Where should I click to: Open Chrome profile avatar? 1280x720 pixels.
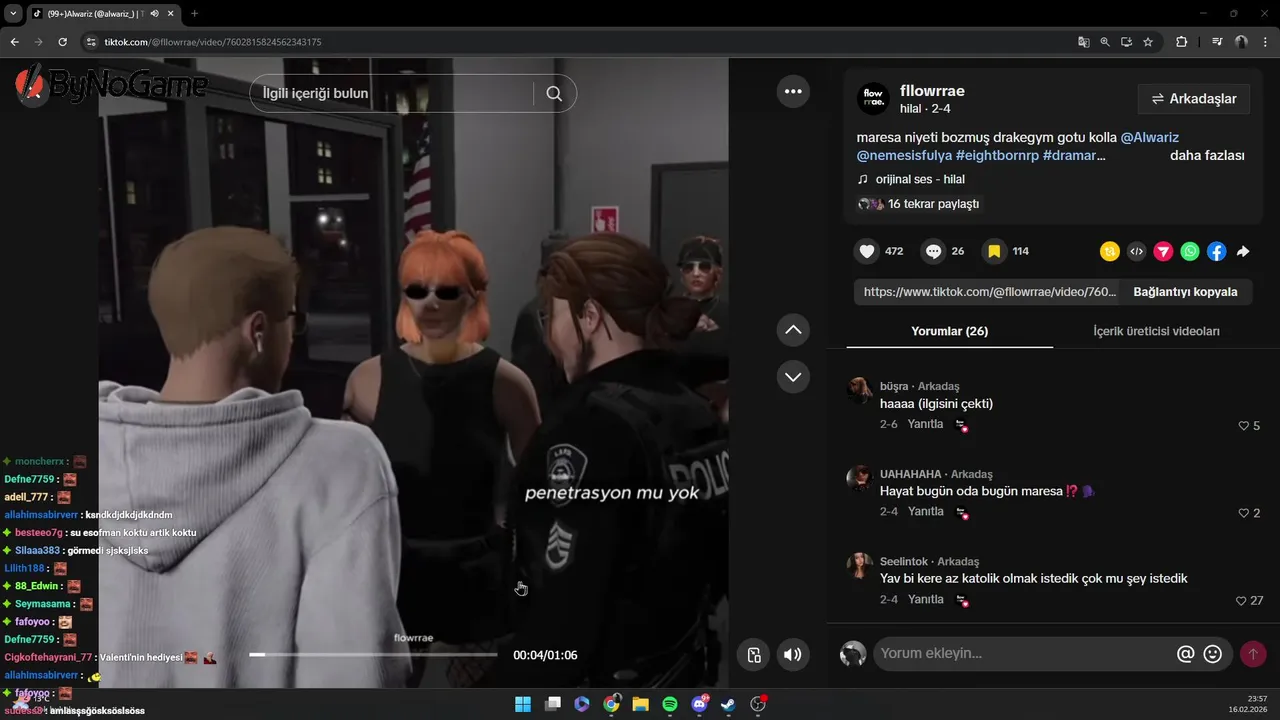click(1241, 42)
